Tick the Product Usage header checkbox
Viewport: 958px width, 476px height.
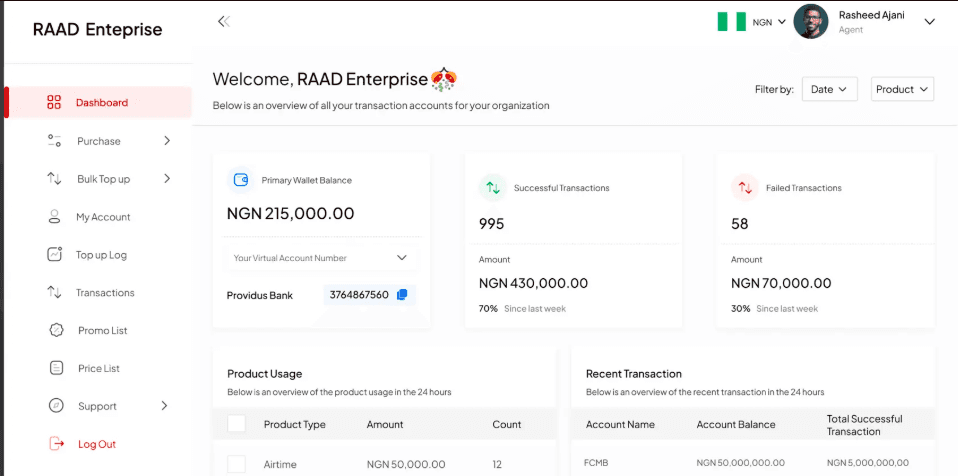point(236,423)
